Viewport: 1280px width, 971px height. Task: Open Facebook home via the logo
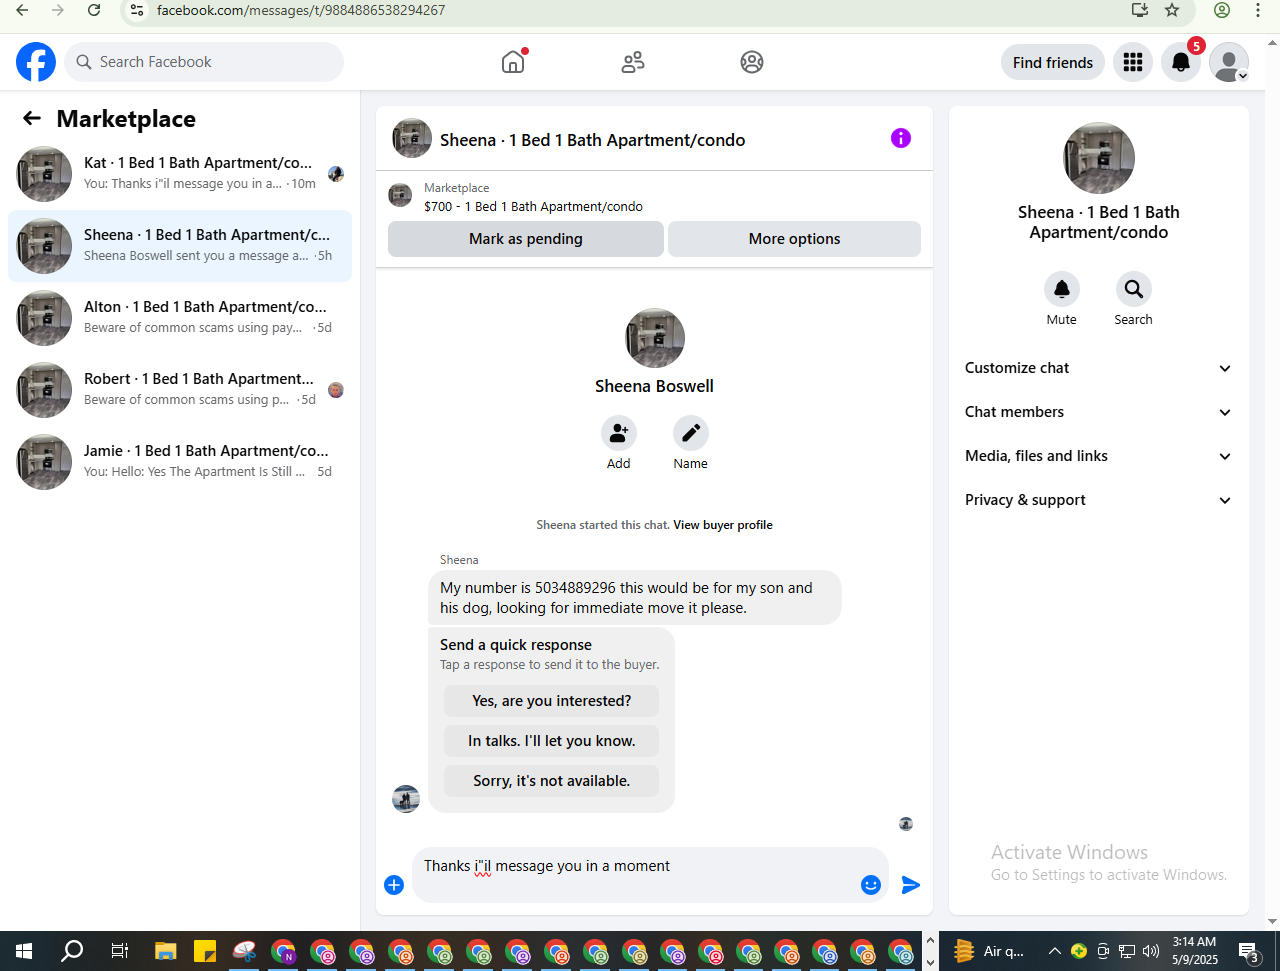(x=36, y=62)
